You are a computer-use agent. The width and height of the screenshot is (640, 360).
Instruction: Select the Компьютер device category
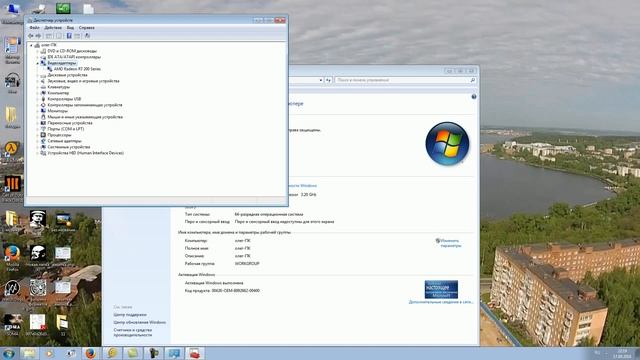[x=58, y=93]
